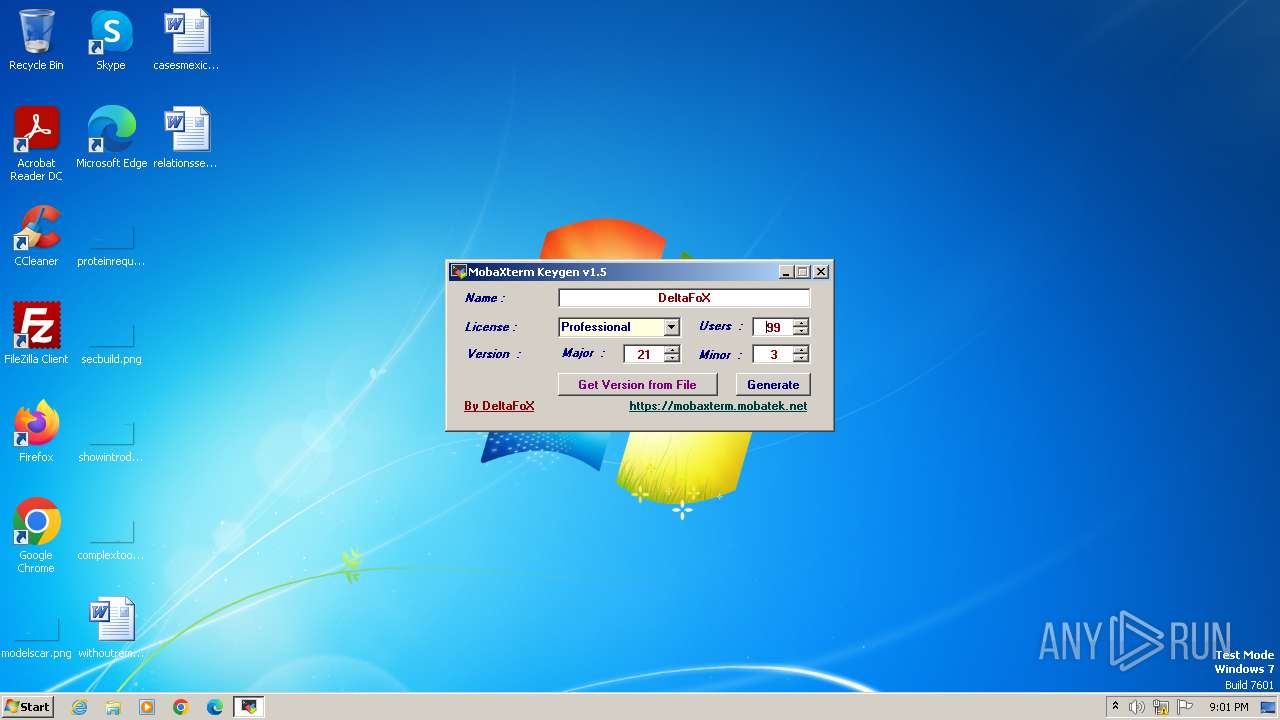
Task: Increase the Minor version stepper
Action: [x=801, y=350]
